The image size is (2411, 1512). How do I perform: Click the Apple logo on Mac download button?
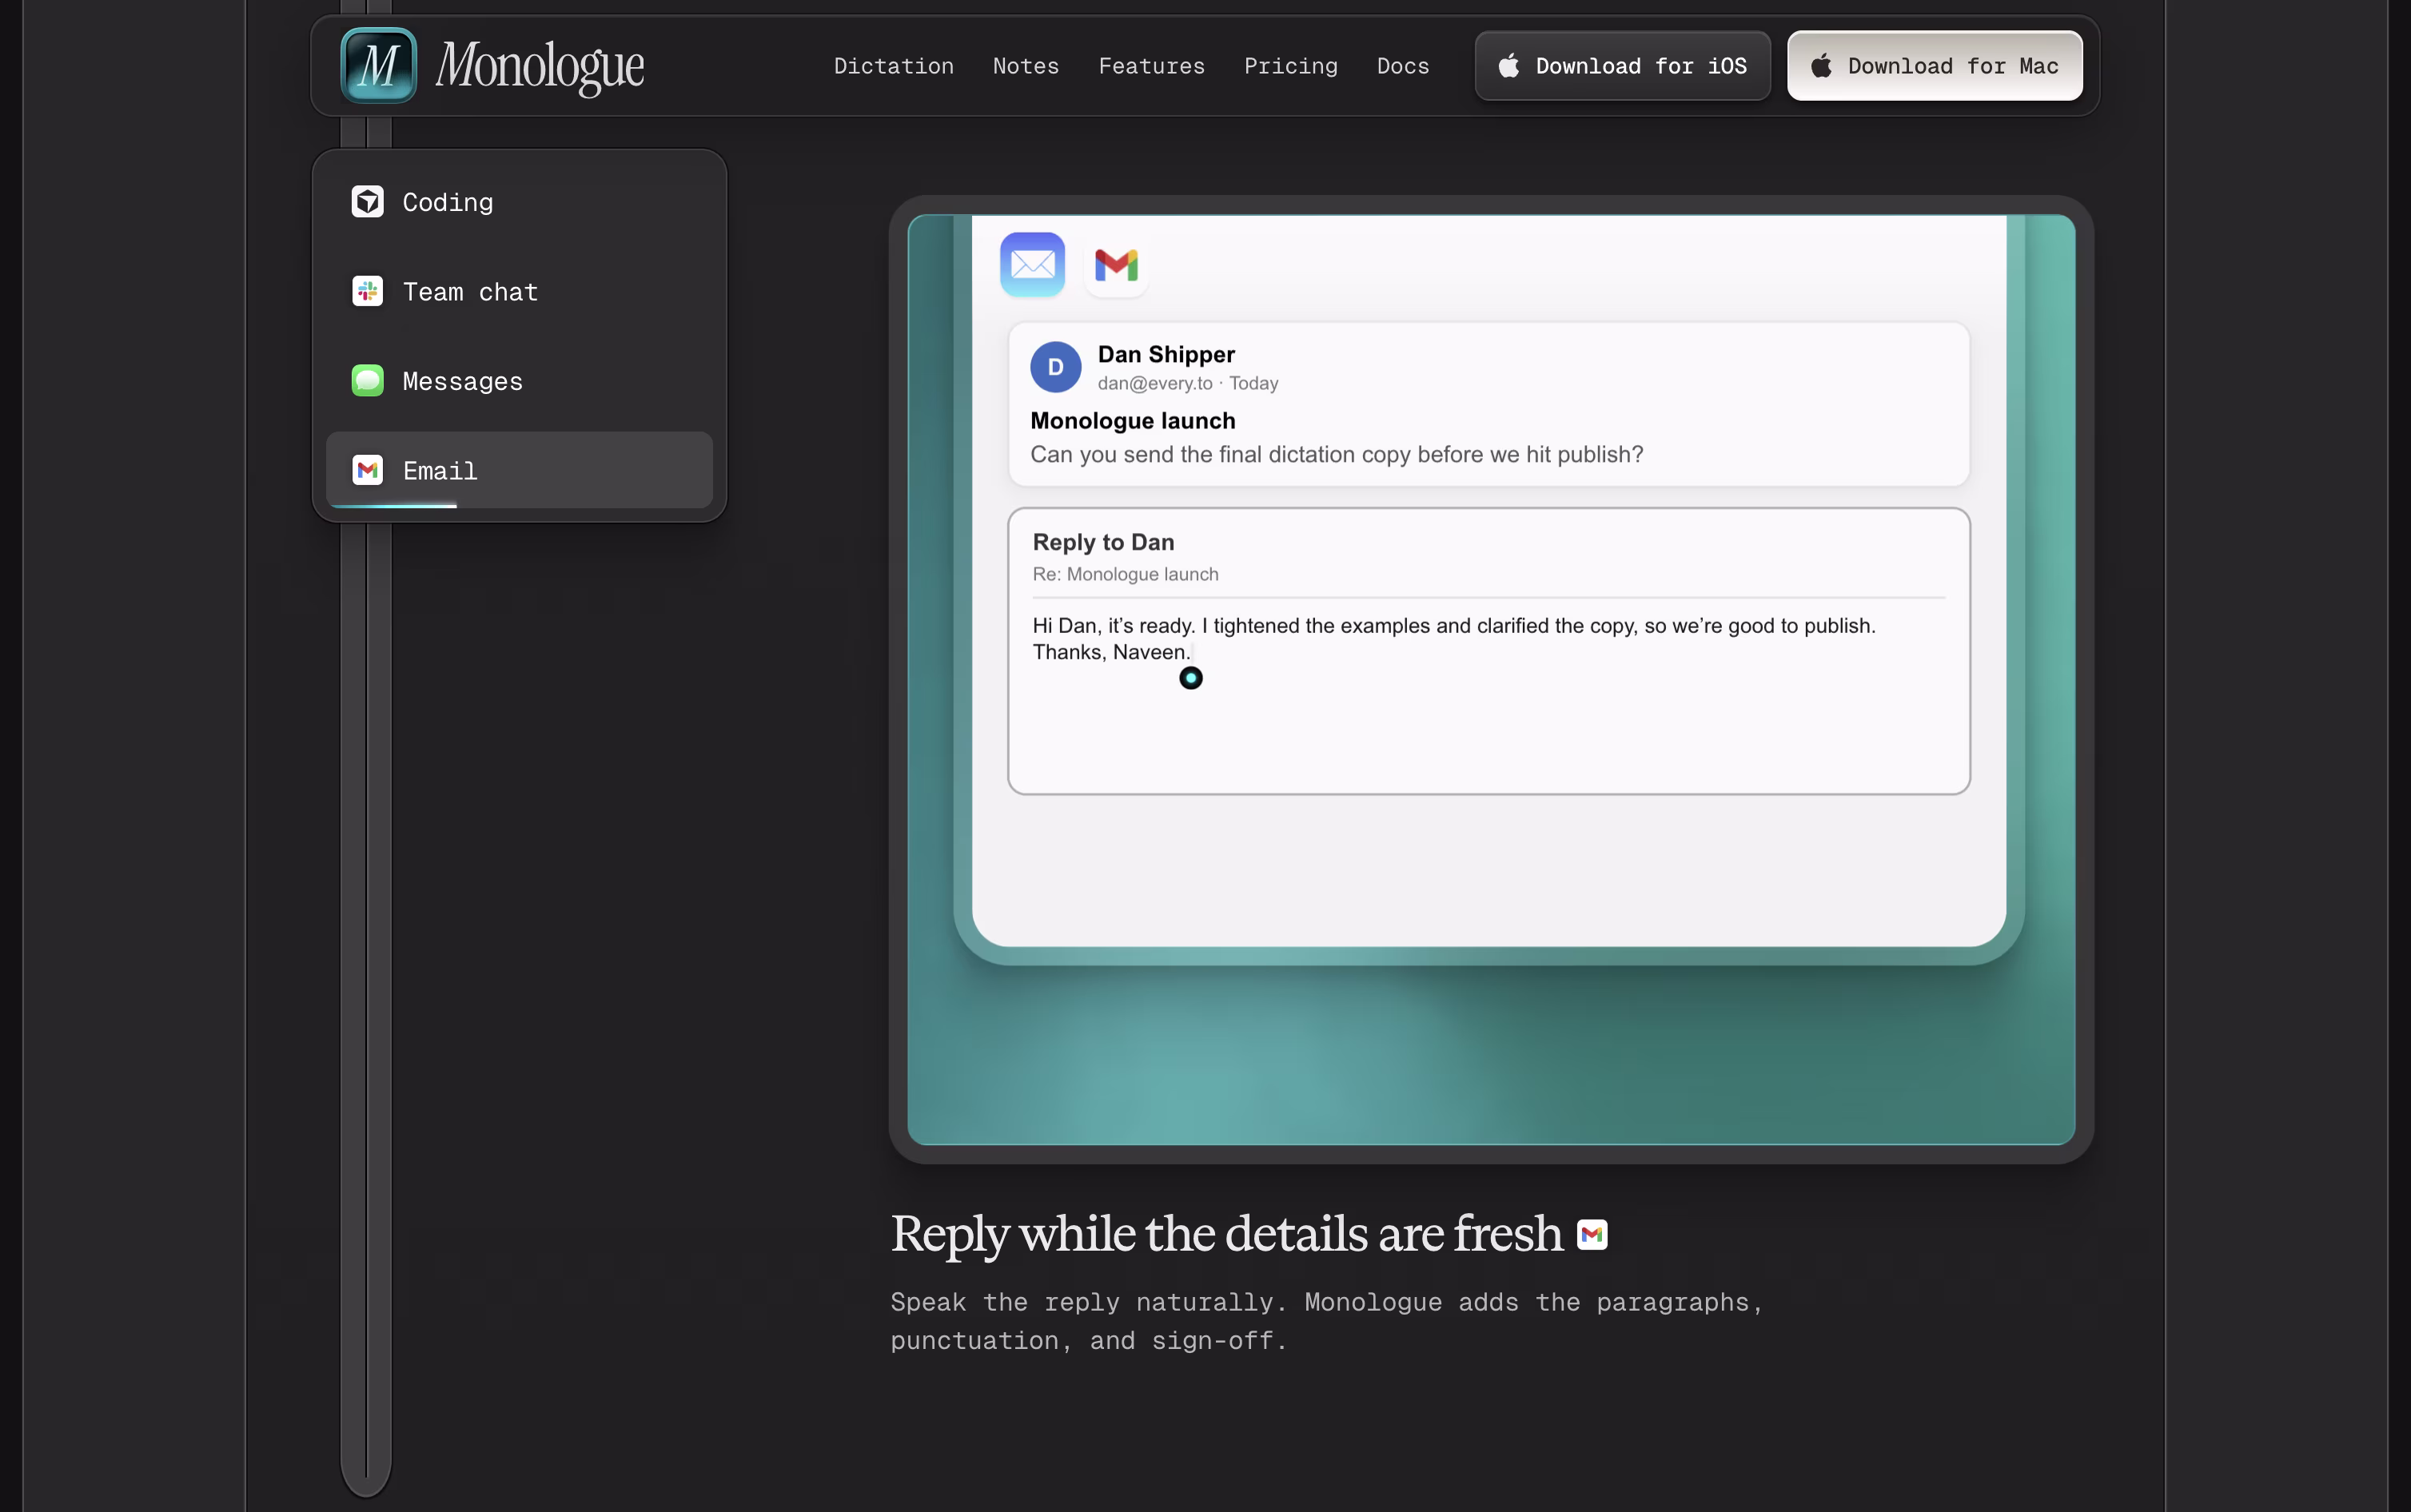(1821, 66)
